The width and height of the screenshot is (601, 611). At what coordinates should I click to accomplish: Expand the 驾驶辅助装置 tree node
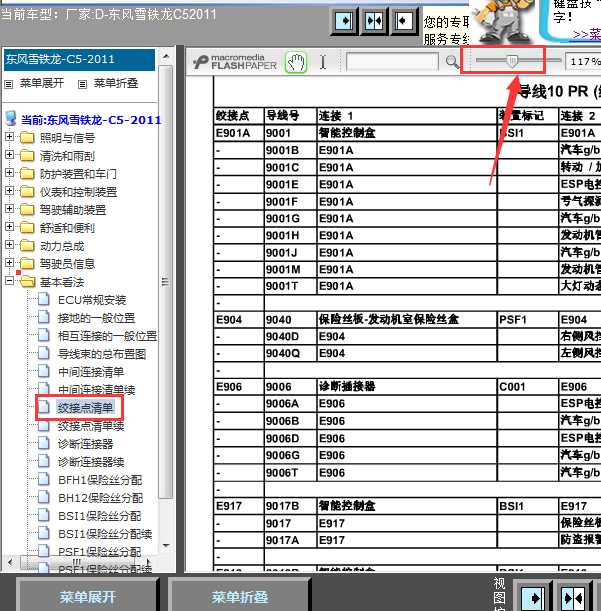pos(10,208)
